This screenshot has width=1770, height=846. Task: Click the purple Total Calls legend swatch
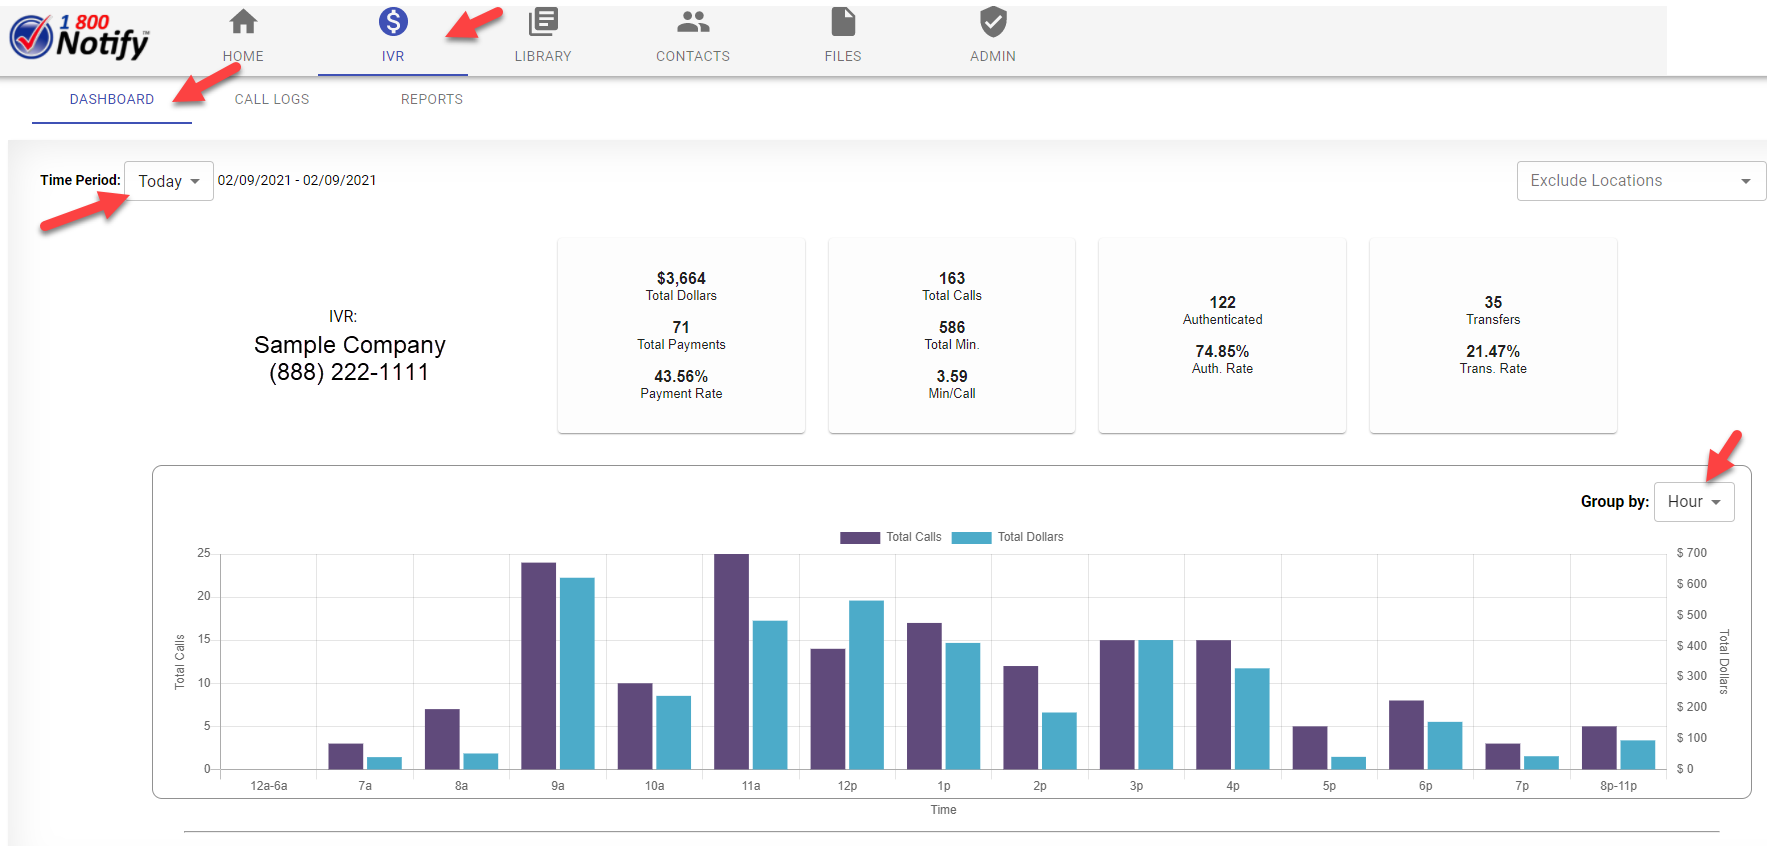click(x=859, y=537)
